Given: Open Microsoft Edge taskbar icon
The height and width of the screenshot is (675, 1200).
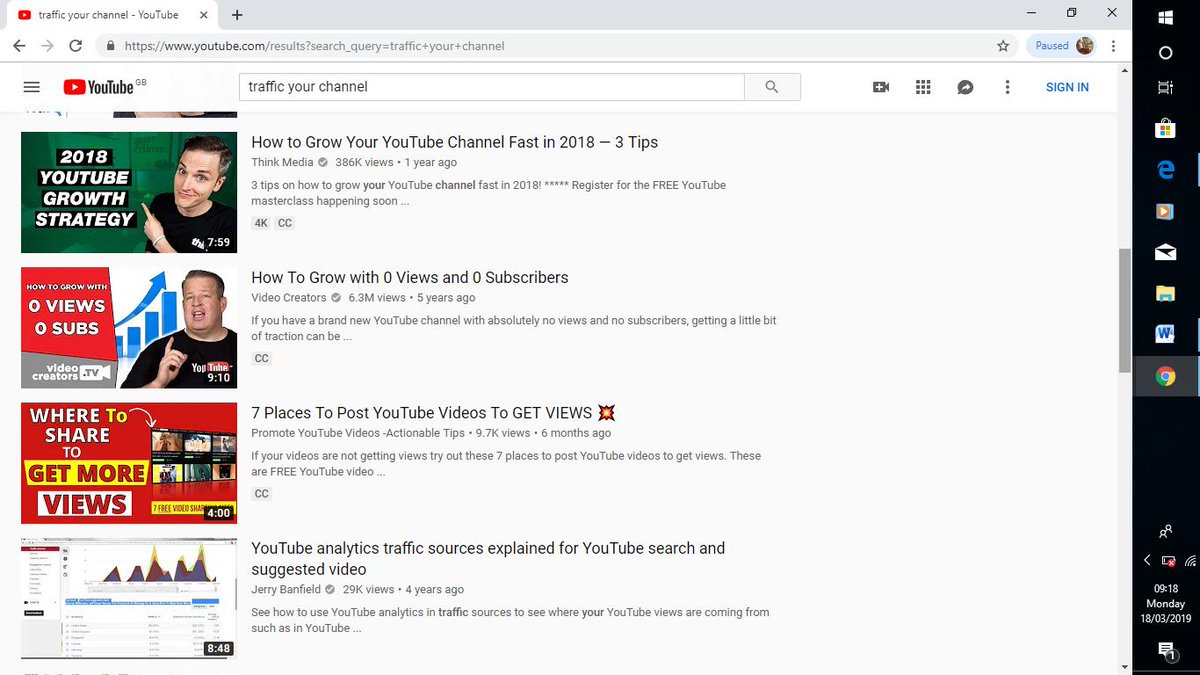Looking at the screenshot, I should 1165,170.
